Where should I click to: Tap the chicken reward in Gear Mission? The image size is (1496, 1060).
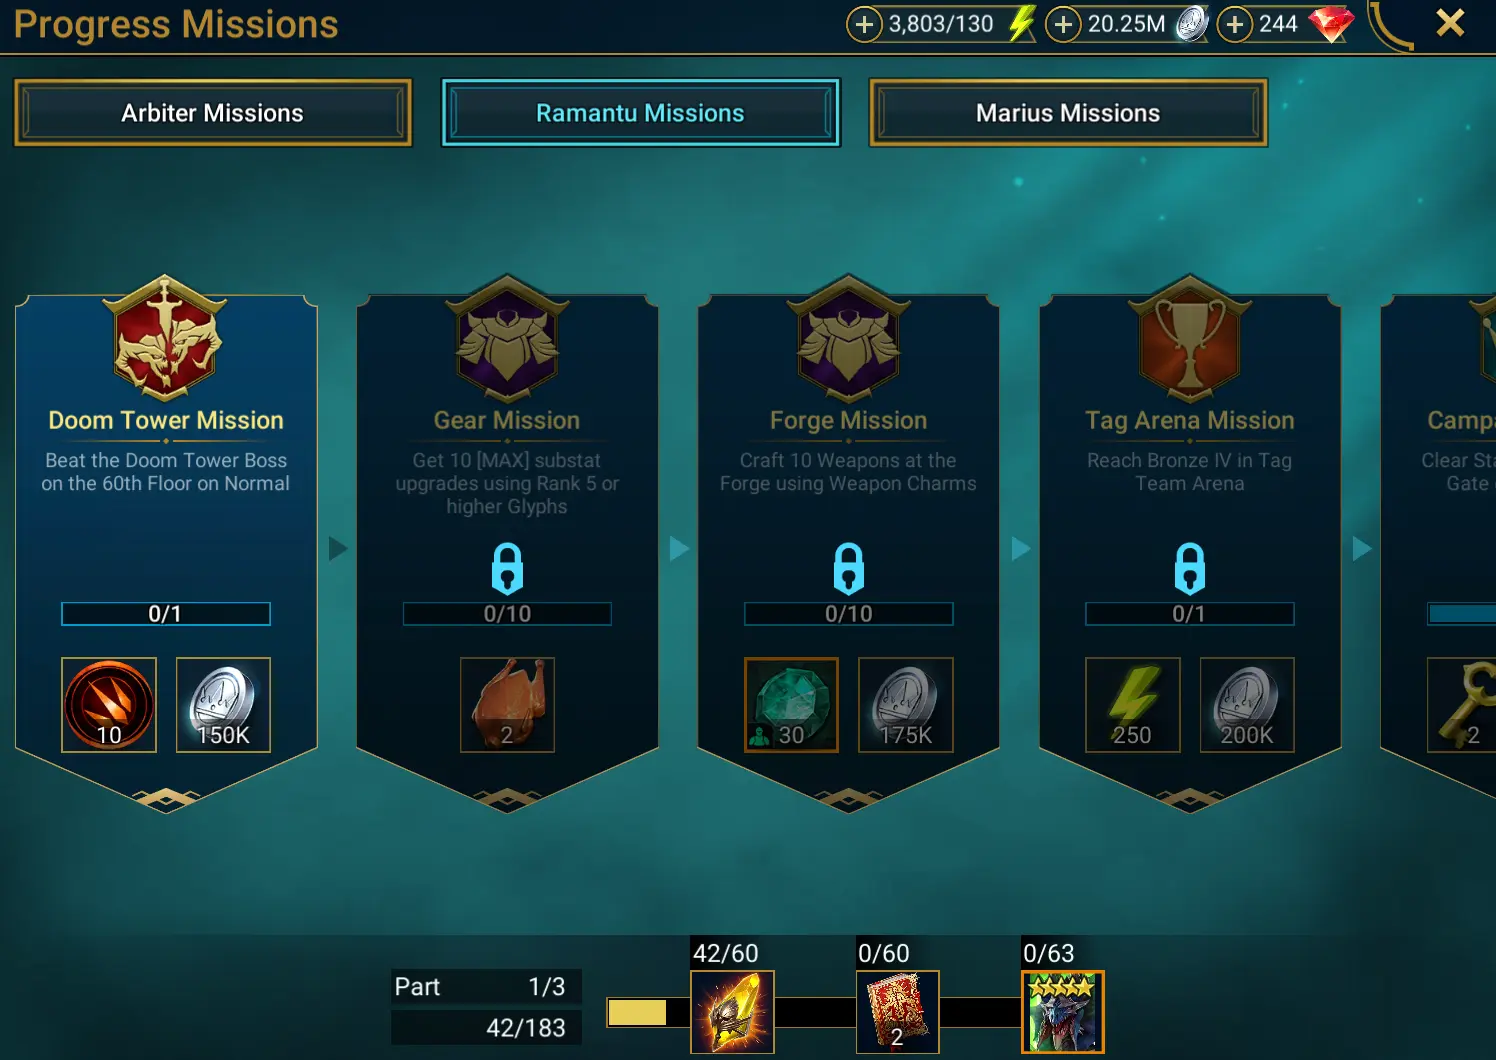coord(507,705)
